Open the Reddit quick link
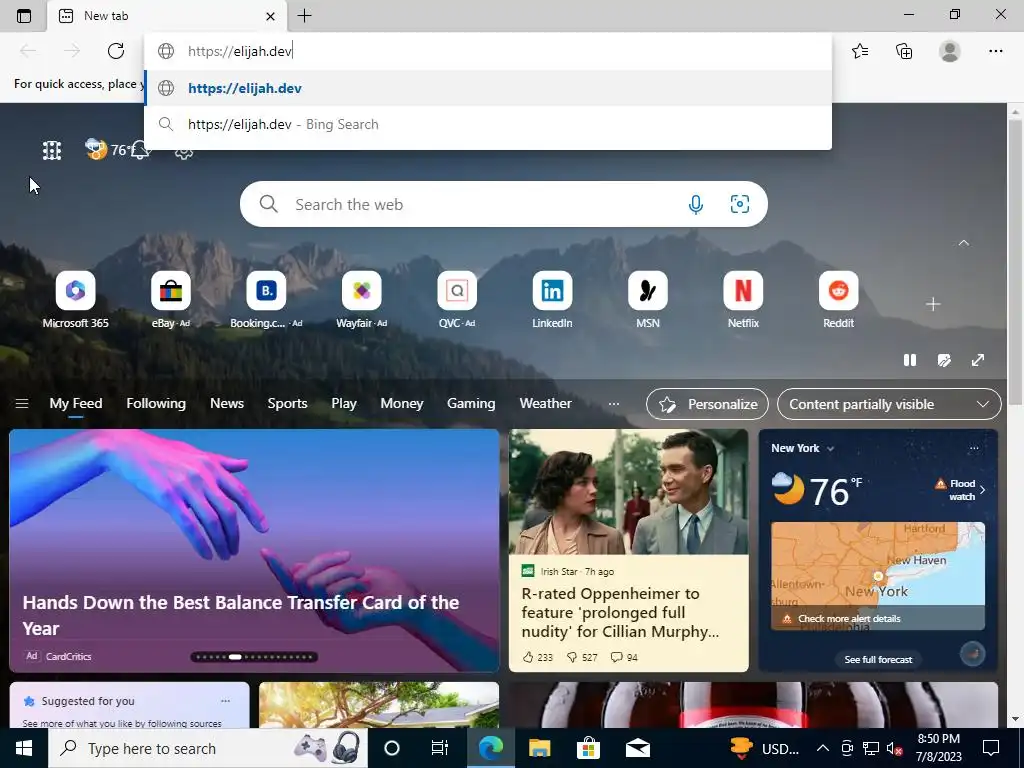This screenshot has height=768, width=1024. 839,300
